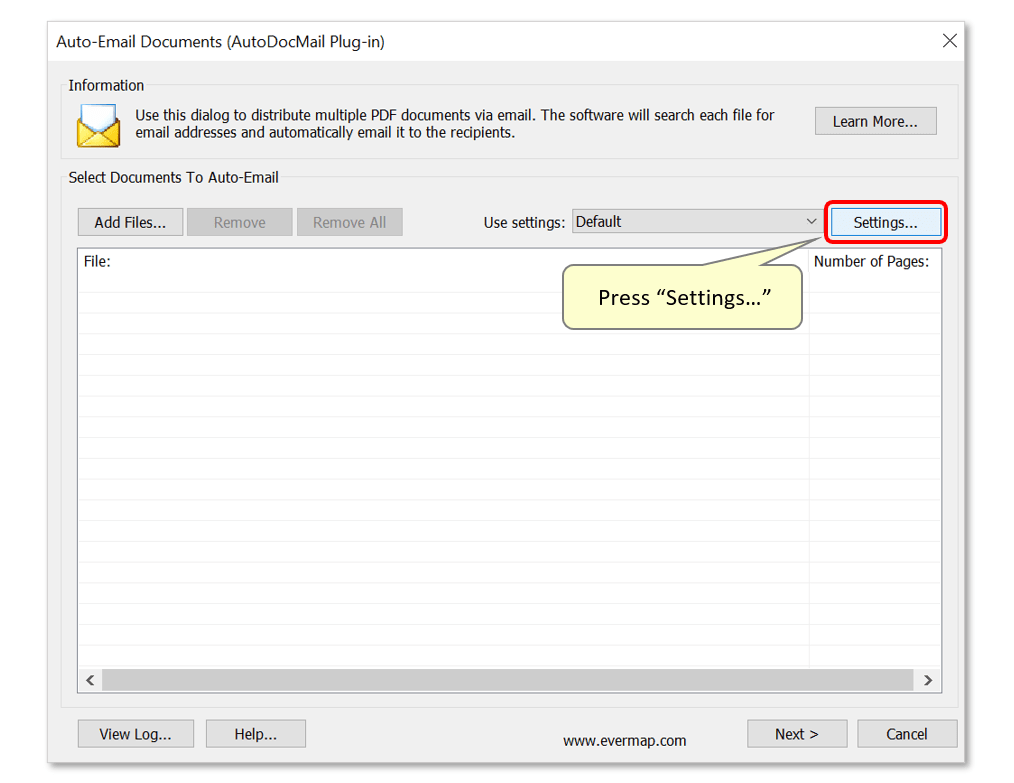Click Add Files... button
The width and height of the screenshot is (1014, 783).
(130, 222)
